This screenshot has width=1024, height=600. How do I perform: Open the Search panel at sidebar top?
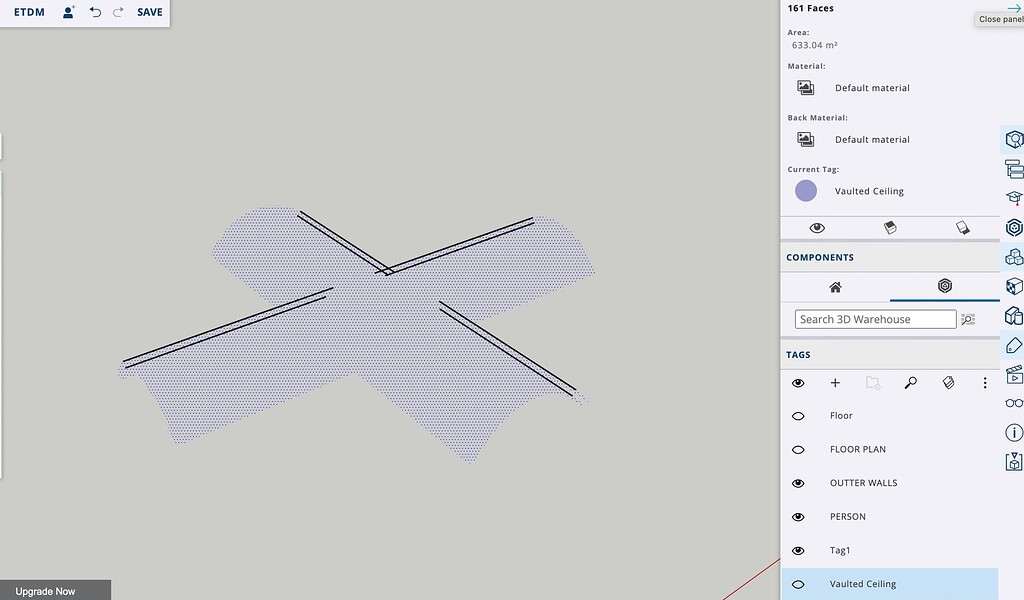tap(1013, 139)
